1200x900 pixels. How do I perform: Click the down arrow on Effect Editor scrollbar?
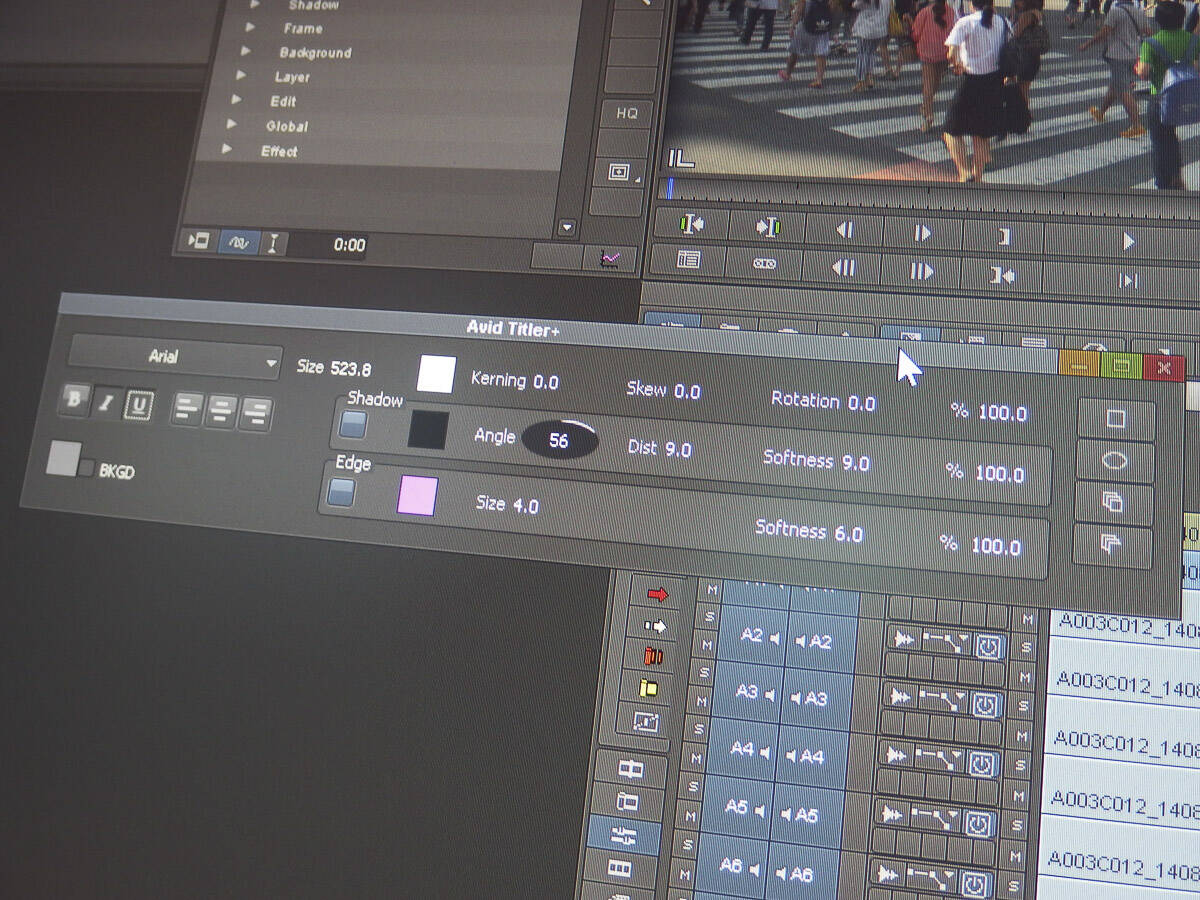(x=567, y=228)
